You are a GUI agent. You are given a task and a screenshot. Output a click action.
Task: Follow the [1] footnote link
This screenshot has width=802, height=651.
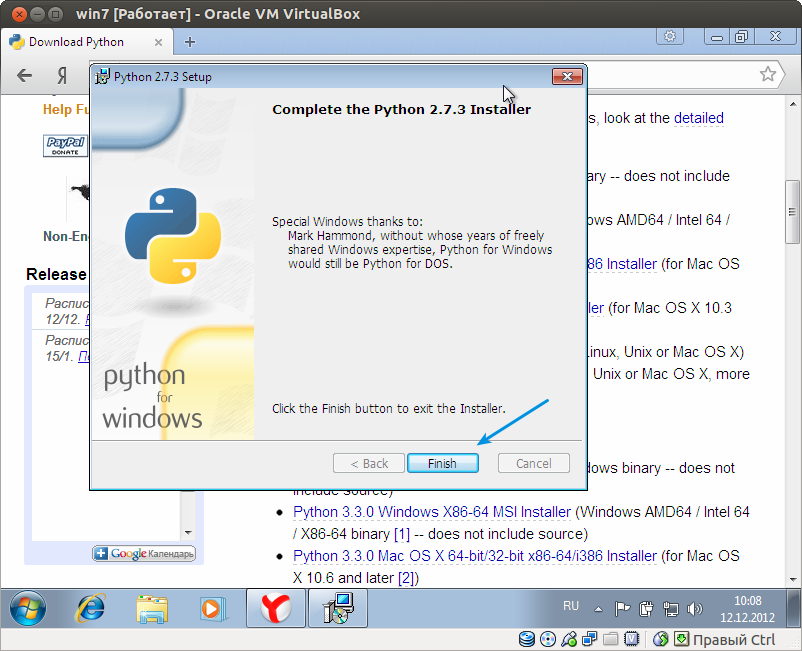coord(402,534)
